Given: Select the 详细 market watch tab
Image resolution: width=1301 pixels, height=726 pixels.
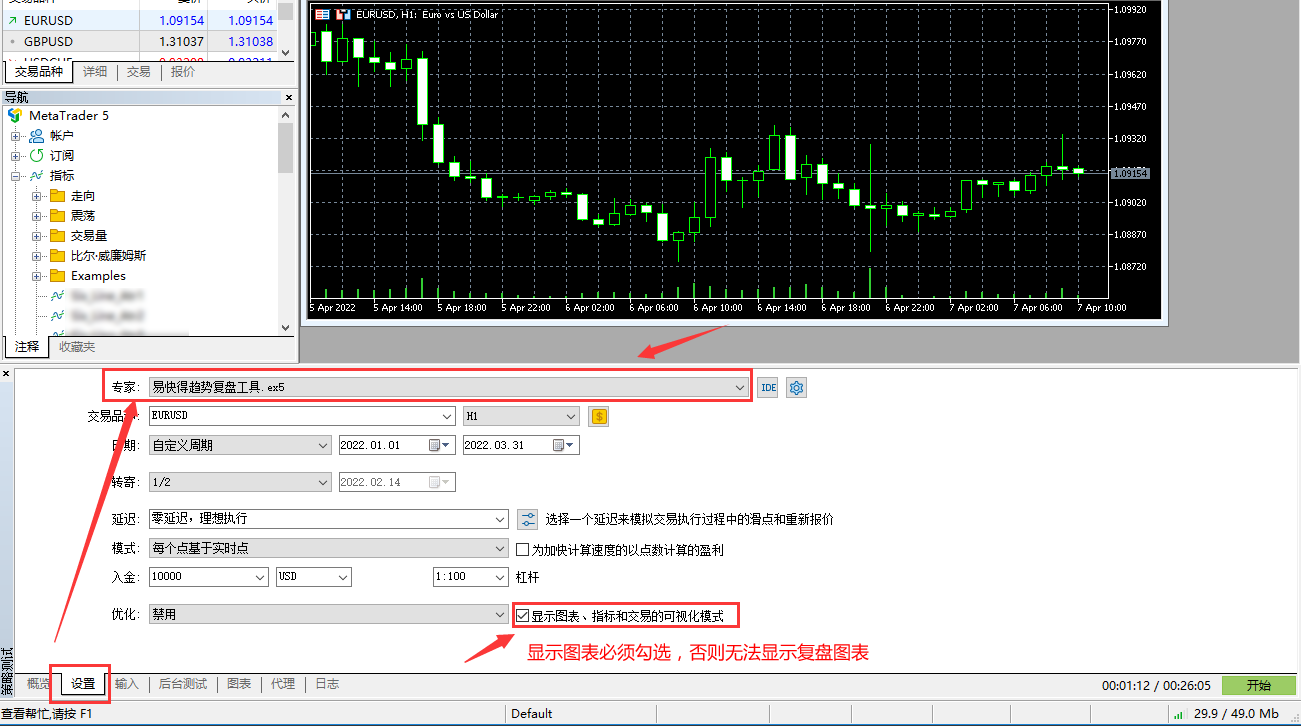Looking at the screenshot, I should point(95,72).
